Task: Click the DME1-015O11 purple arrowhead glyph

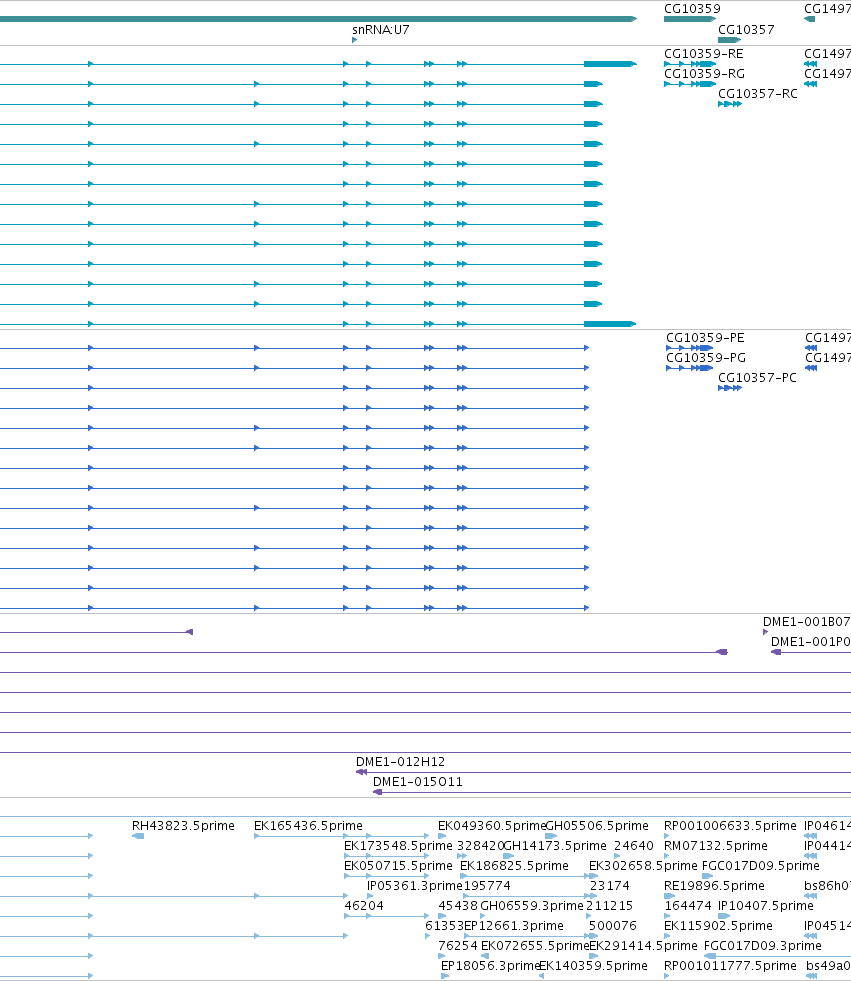Action: point(377,792)
